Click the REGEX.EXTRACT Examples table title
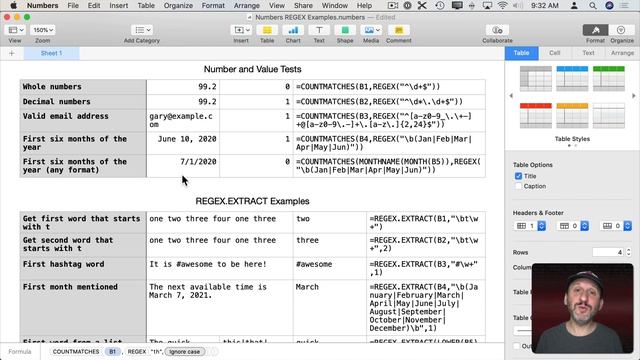This screenshot has width=640, height=360. point(253,201)
